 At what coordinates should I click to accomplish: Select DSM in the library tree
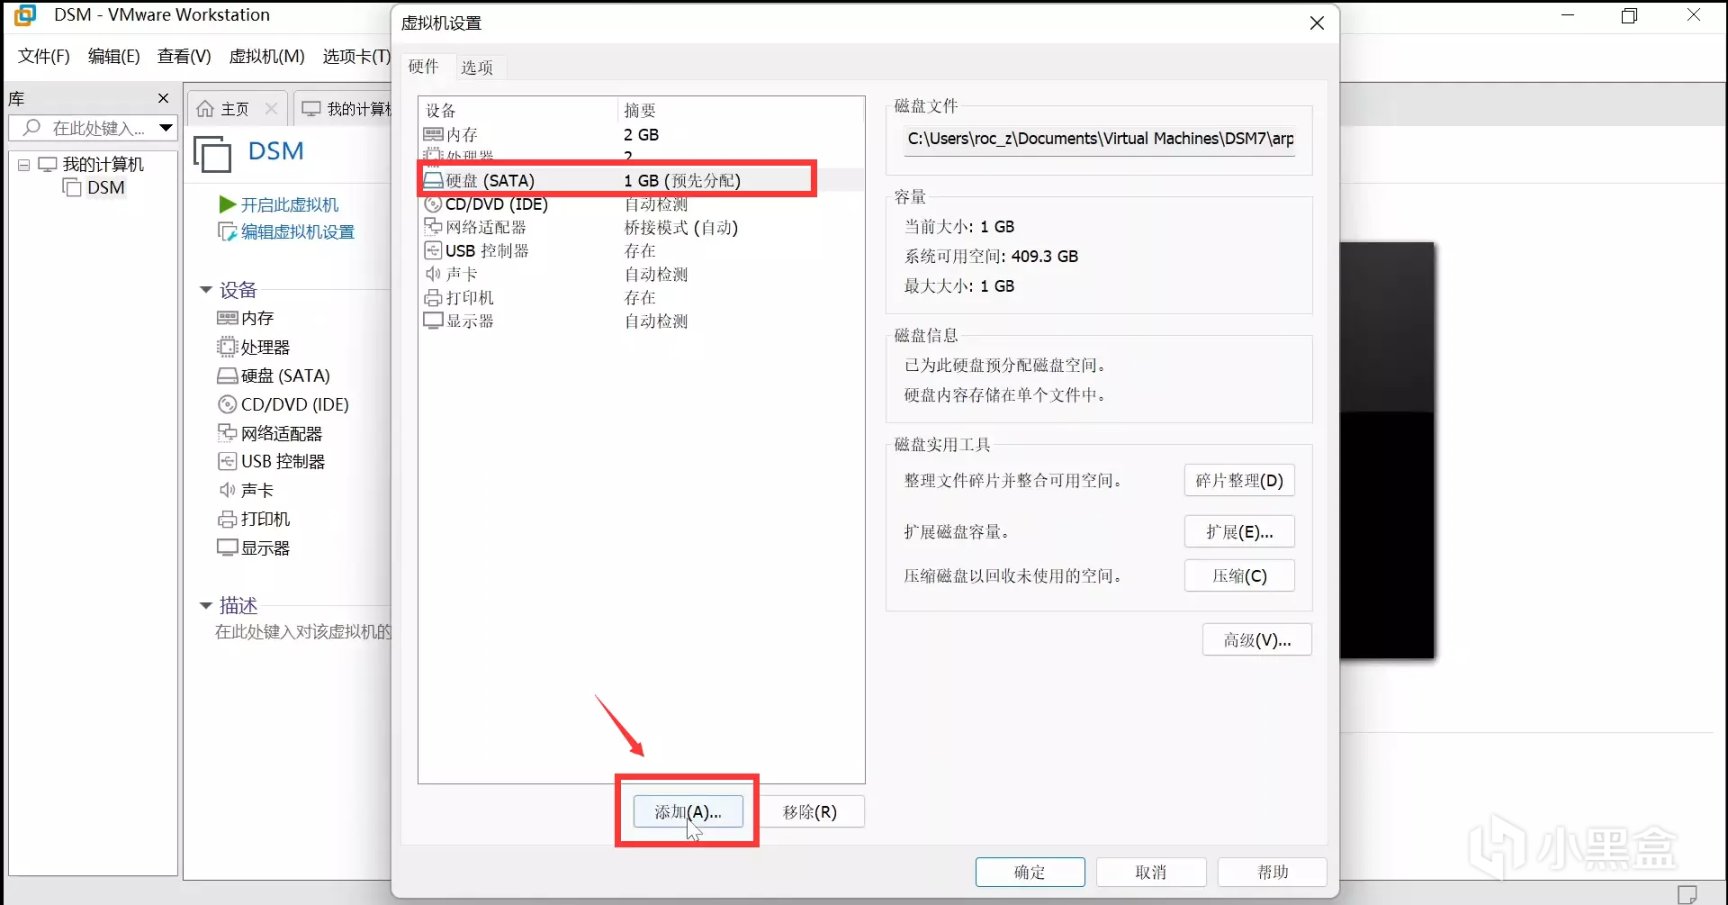[x=106, y=188]
